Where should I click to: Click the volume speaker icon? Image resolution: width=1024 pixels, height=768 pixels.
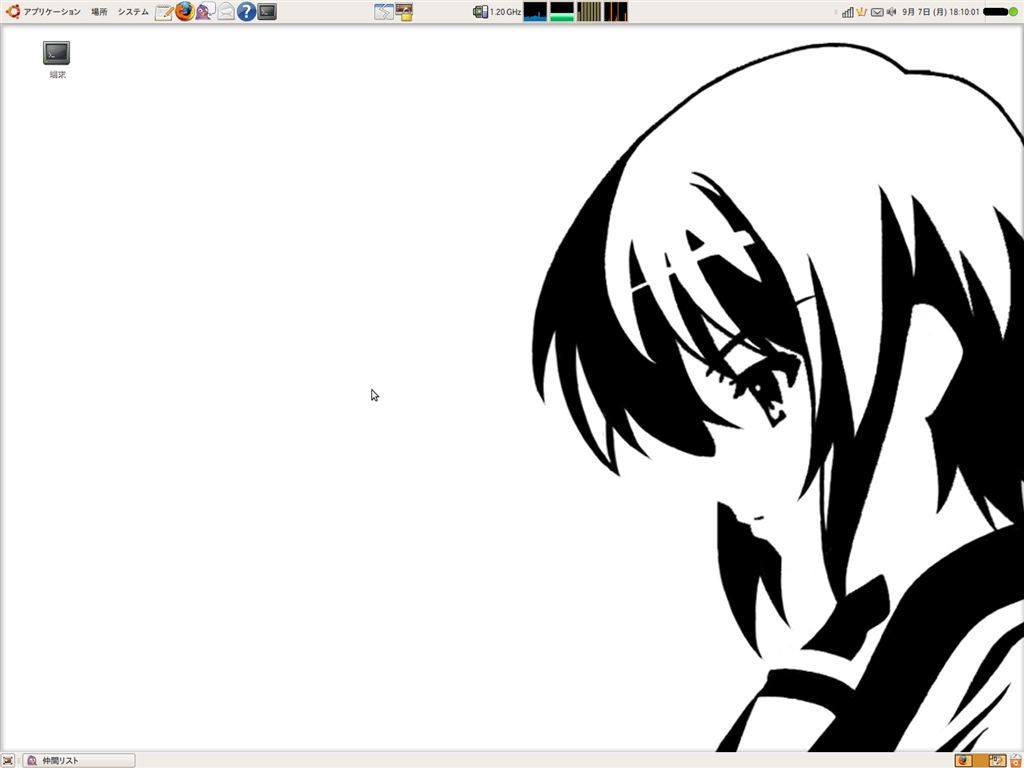click(891, 12)
